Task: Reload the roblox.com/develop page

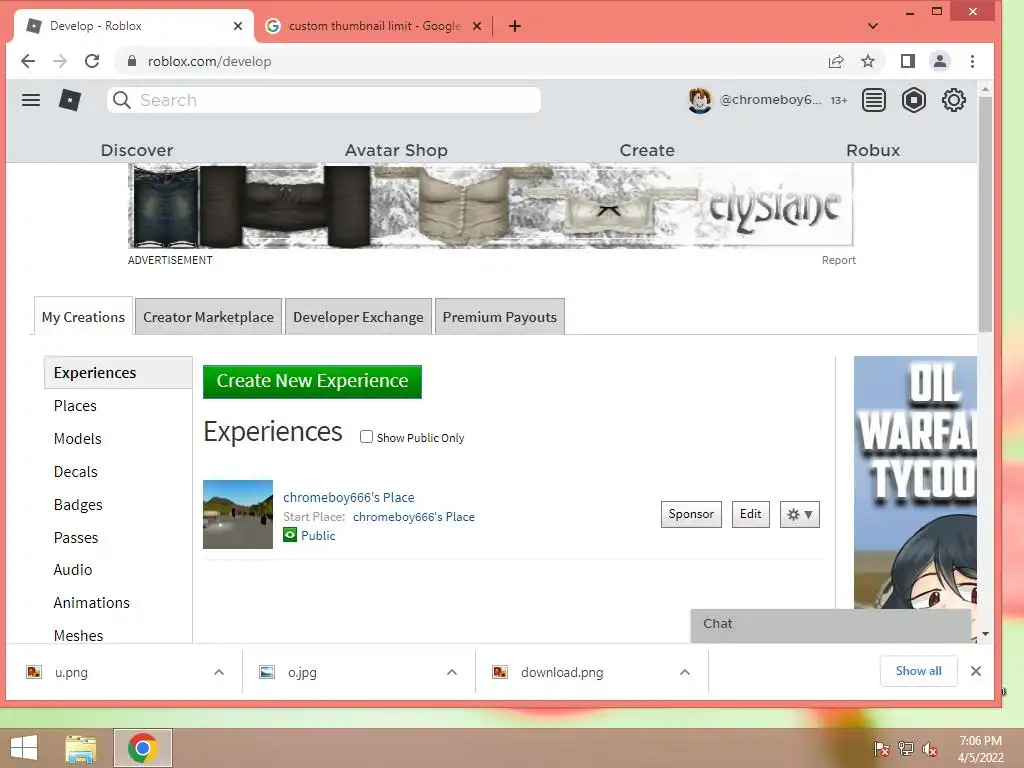Action: point(92,61)
